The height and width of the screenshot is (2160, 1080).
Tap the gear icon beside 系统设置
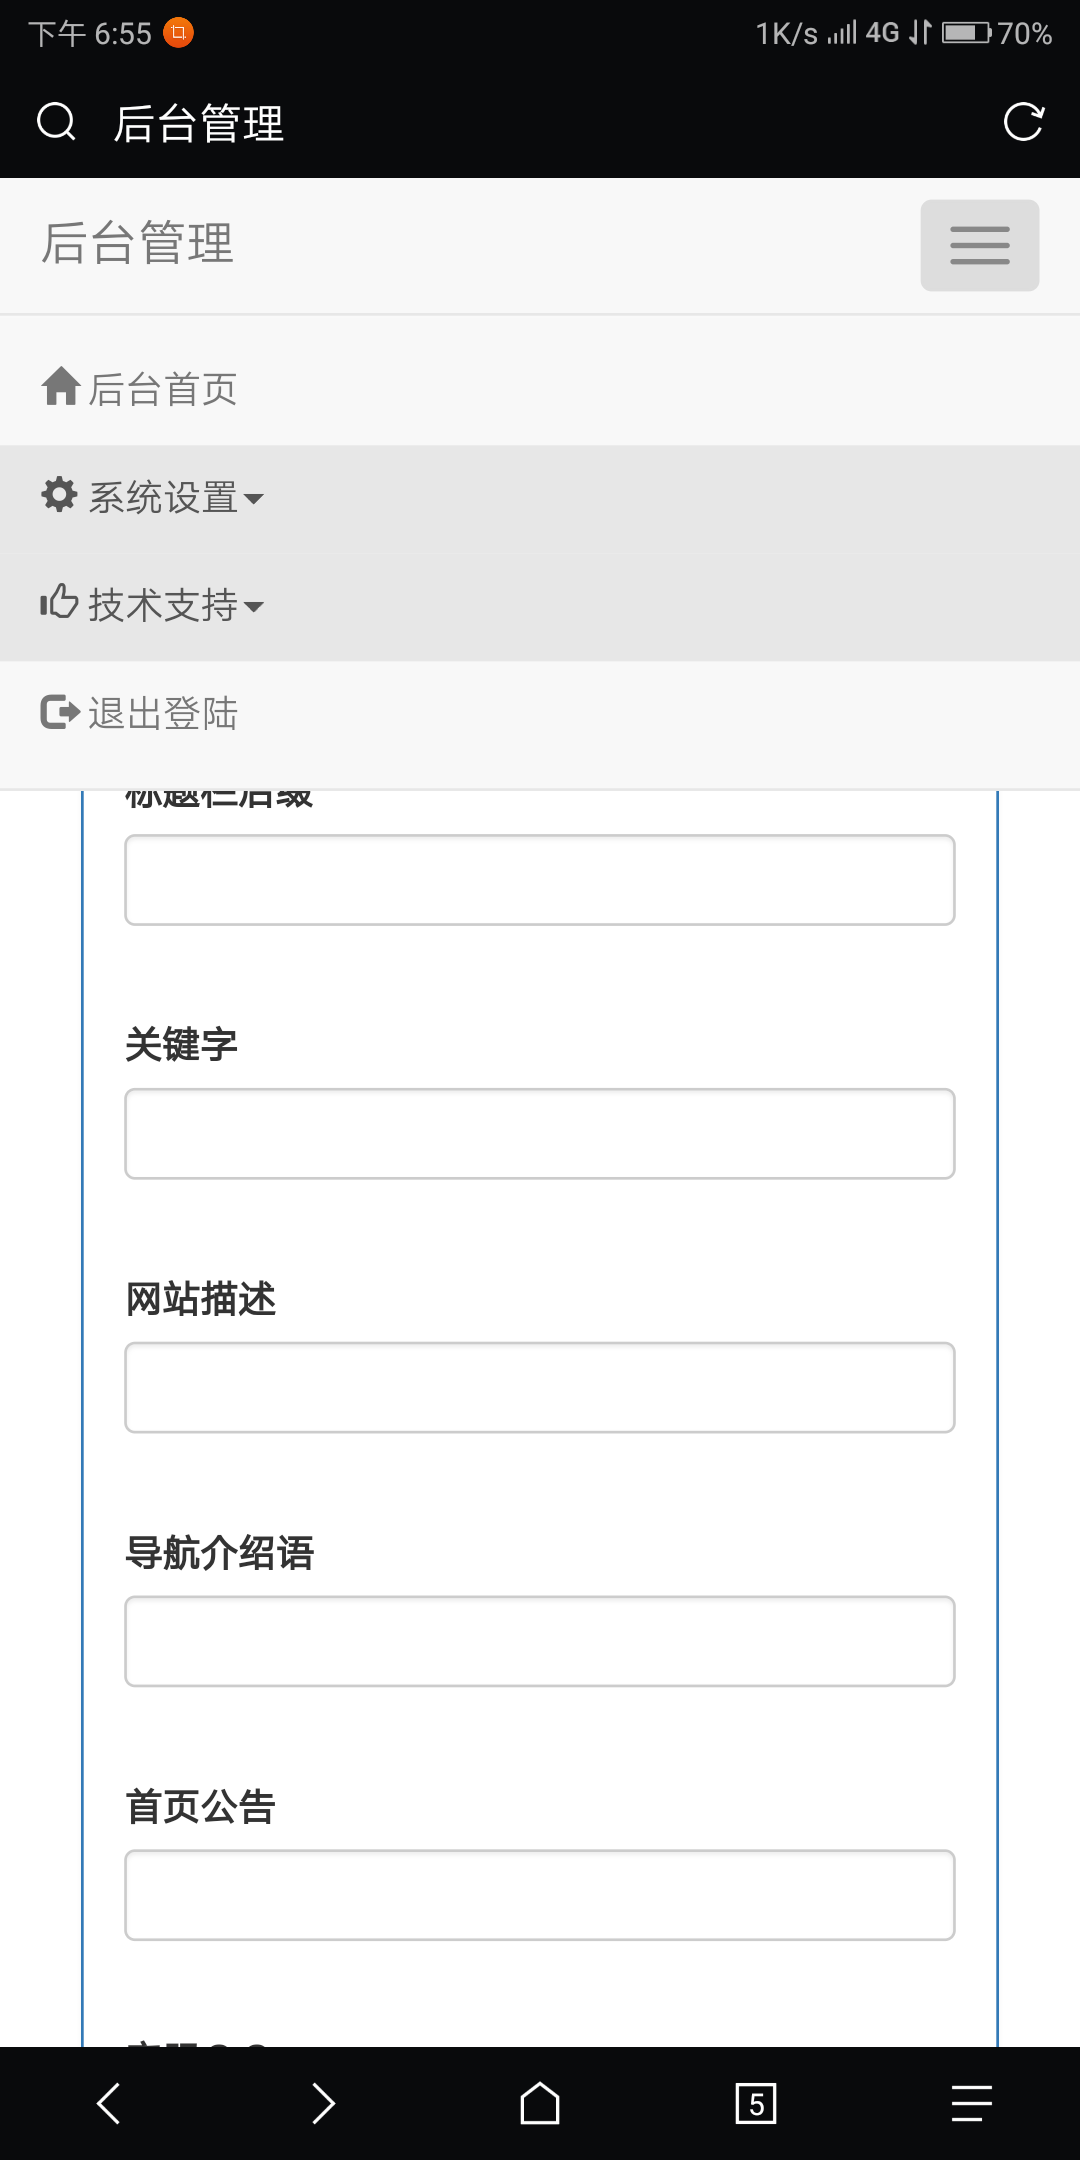pyautogui.click(x=59, y=495)
